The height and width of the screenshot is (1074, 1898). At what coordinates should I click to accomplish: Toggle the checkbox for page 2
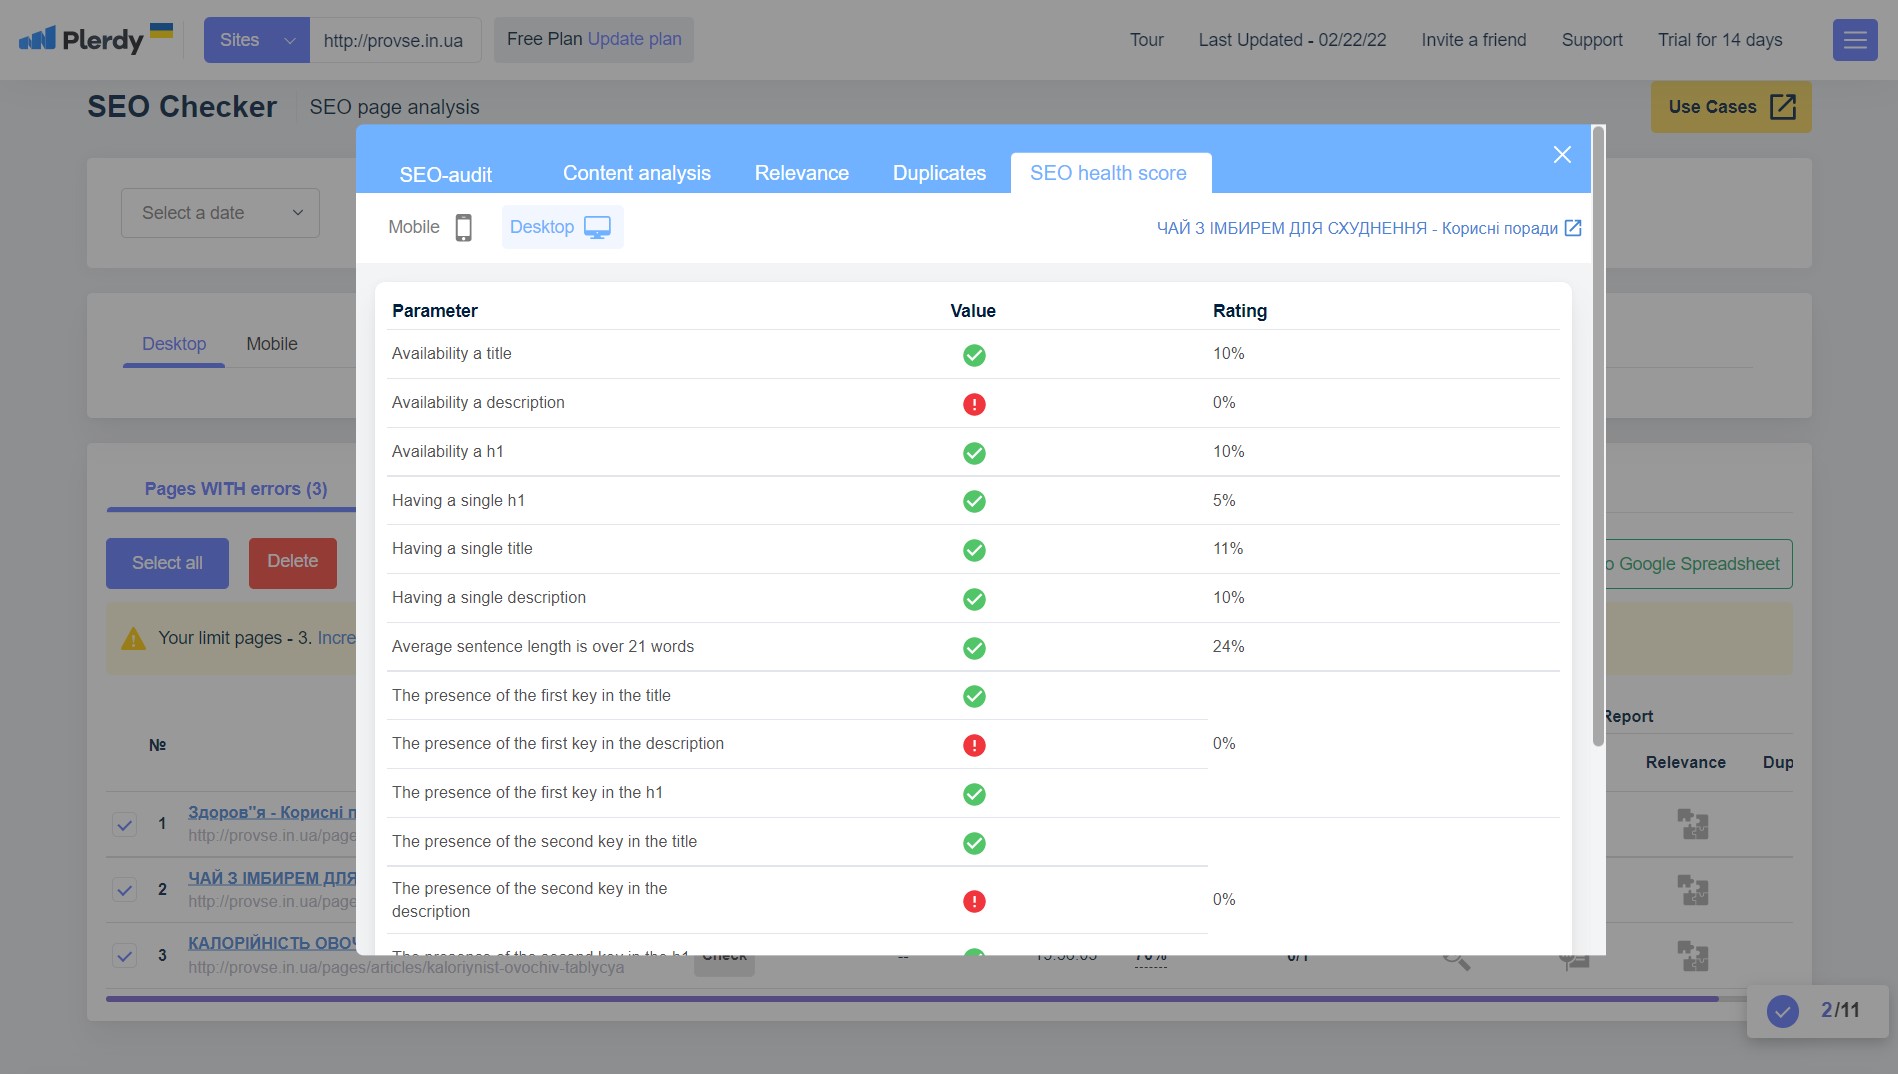[124, 890]
